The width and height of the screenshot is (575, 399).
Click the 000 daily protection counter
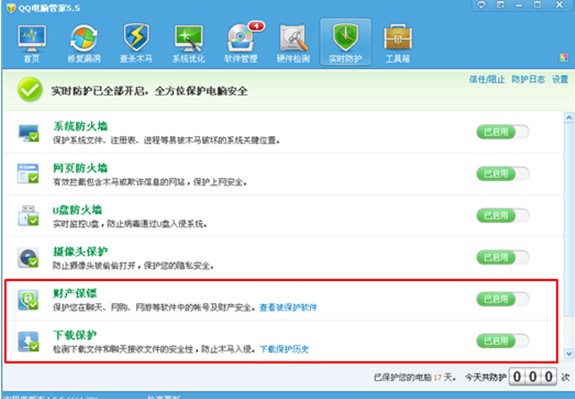(x=533, y=377)
